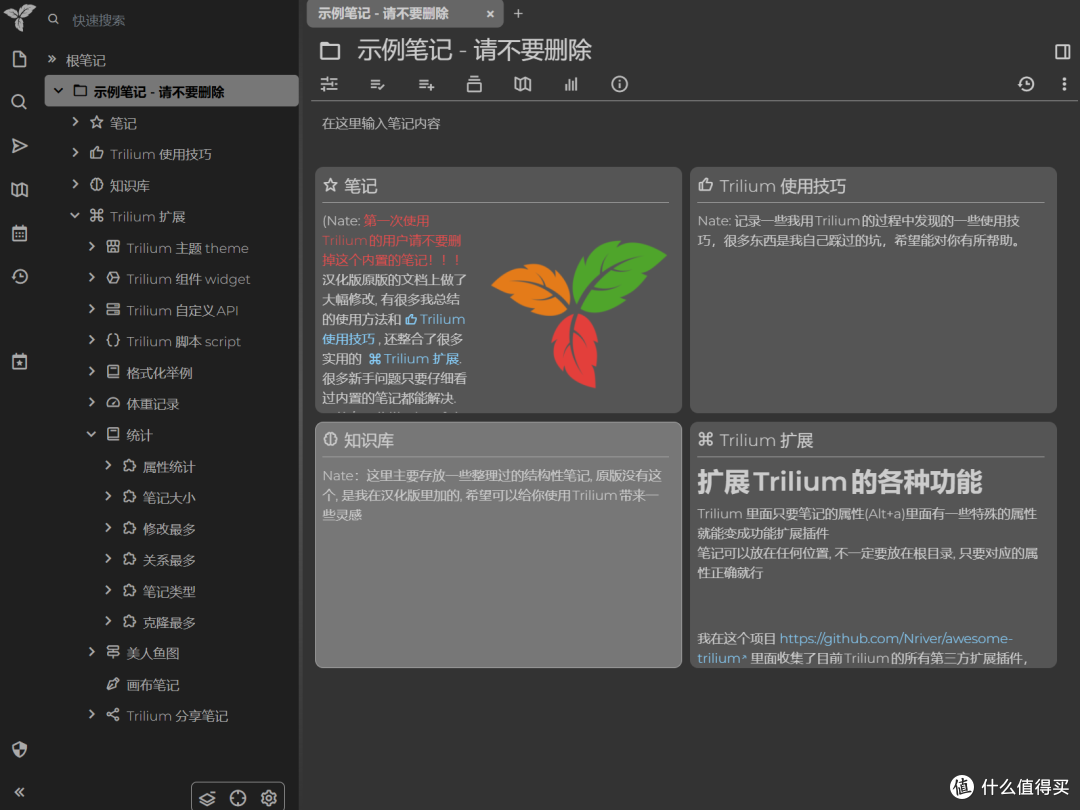This screenshot has height=810, width=1080.
Task: Expand Trilium 组件 widget node
Action: coord(92,277)
